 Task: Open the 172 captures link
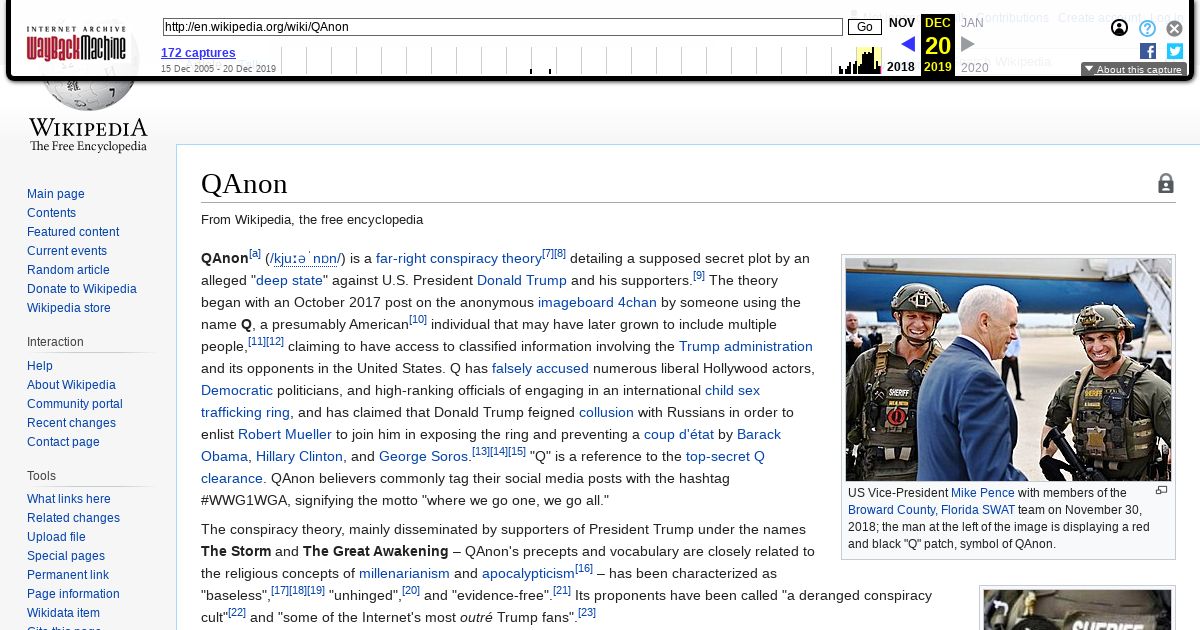pos(198,53)
